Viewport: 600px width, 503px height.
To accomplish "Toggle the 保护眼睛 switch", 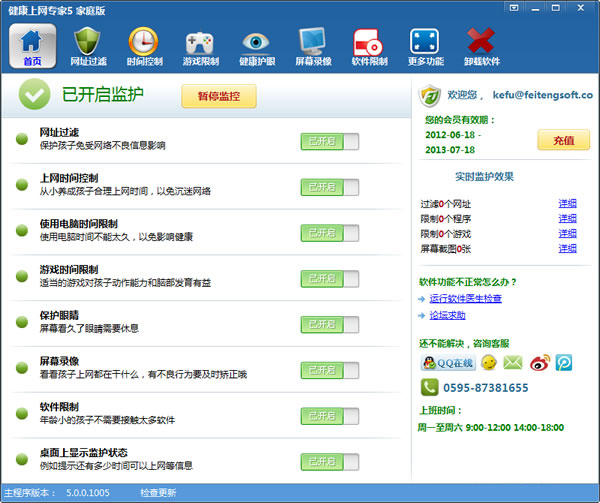I will (329, 324).
